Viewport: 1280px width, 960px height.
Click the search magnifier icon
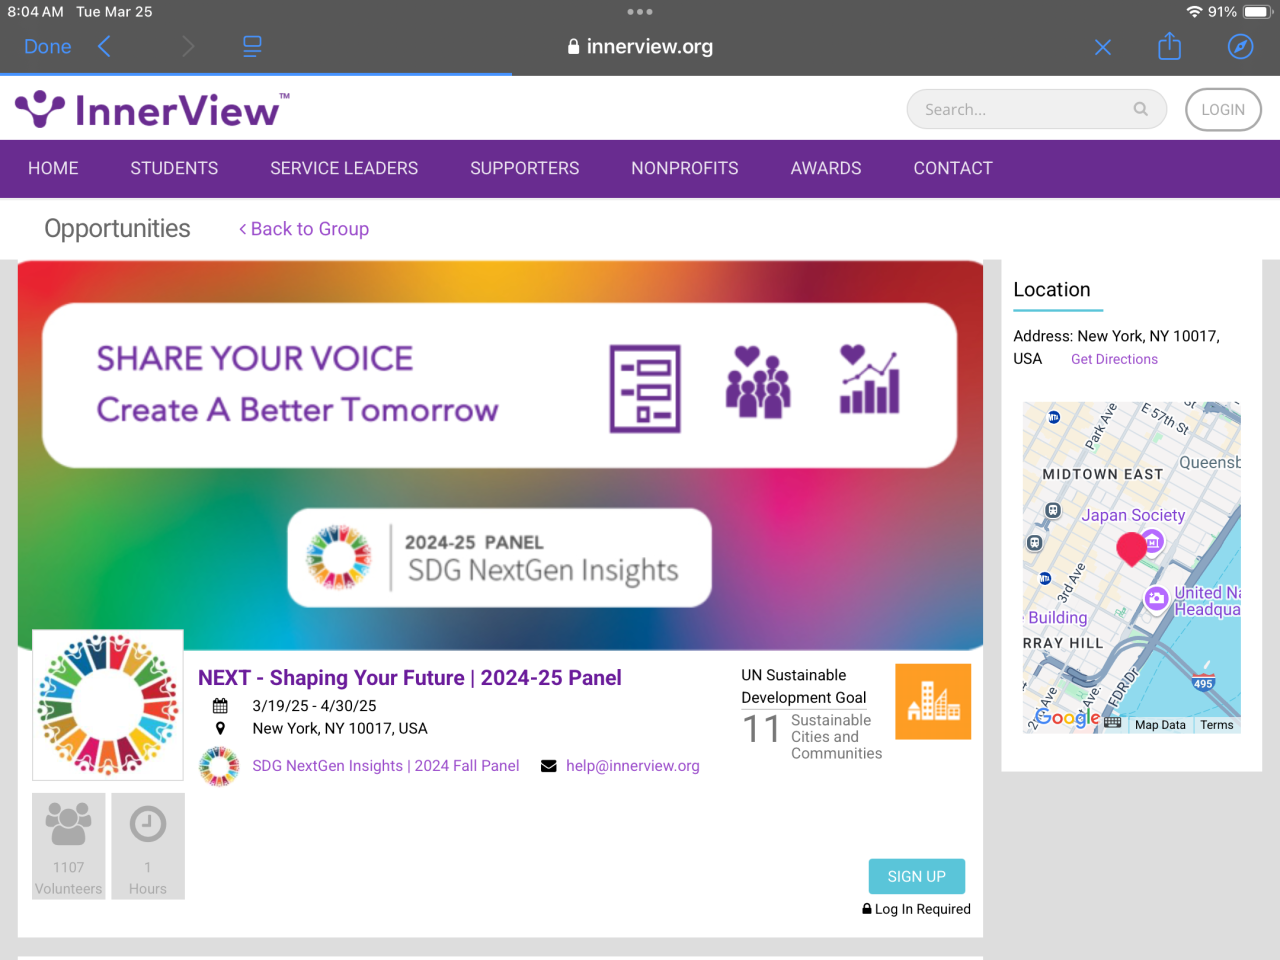1141,109
